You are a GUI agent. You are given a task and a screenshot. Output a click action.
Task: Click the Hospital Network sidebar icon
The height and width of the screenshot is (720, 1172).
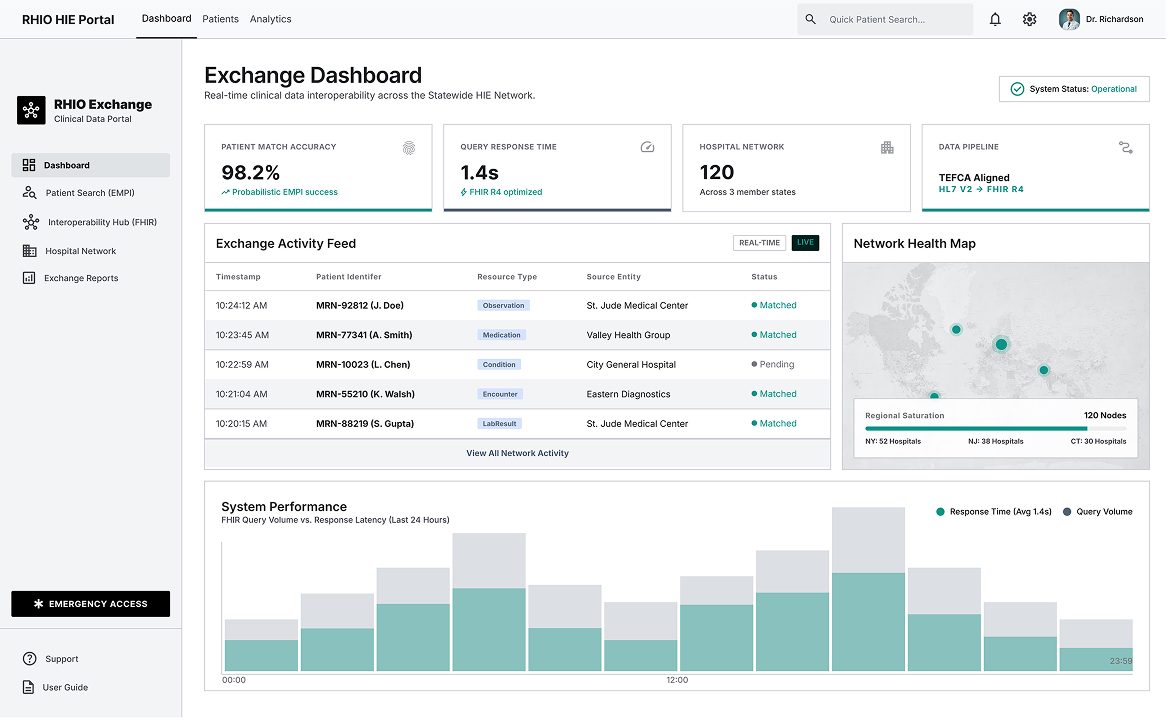point(30,252)
